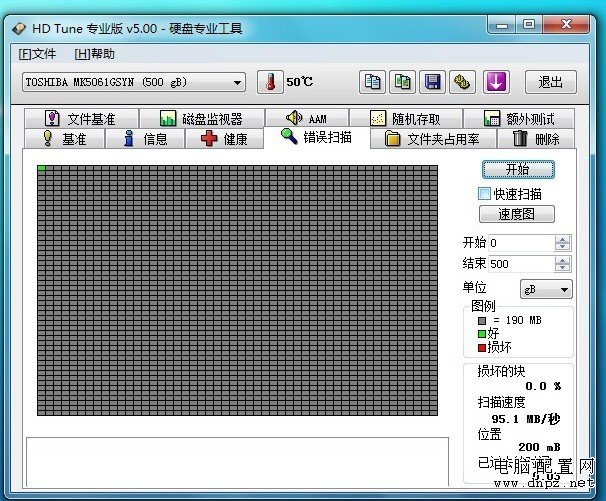Screen dimensions: 606x501
Task: Switch to the 随机存取 tab
Action: (x=405, y=118)
